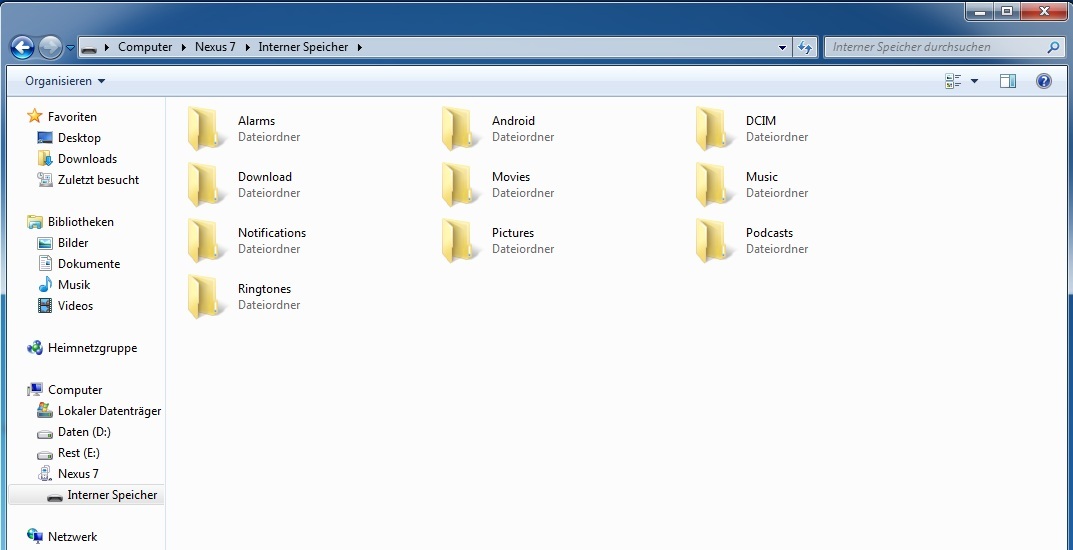Open Help with the question mark icon
Viewport: 1073px width, 550px height.
(1044, 81)
